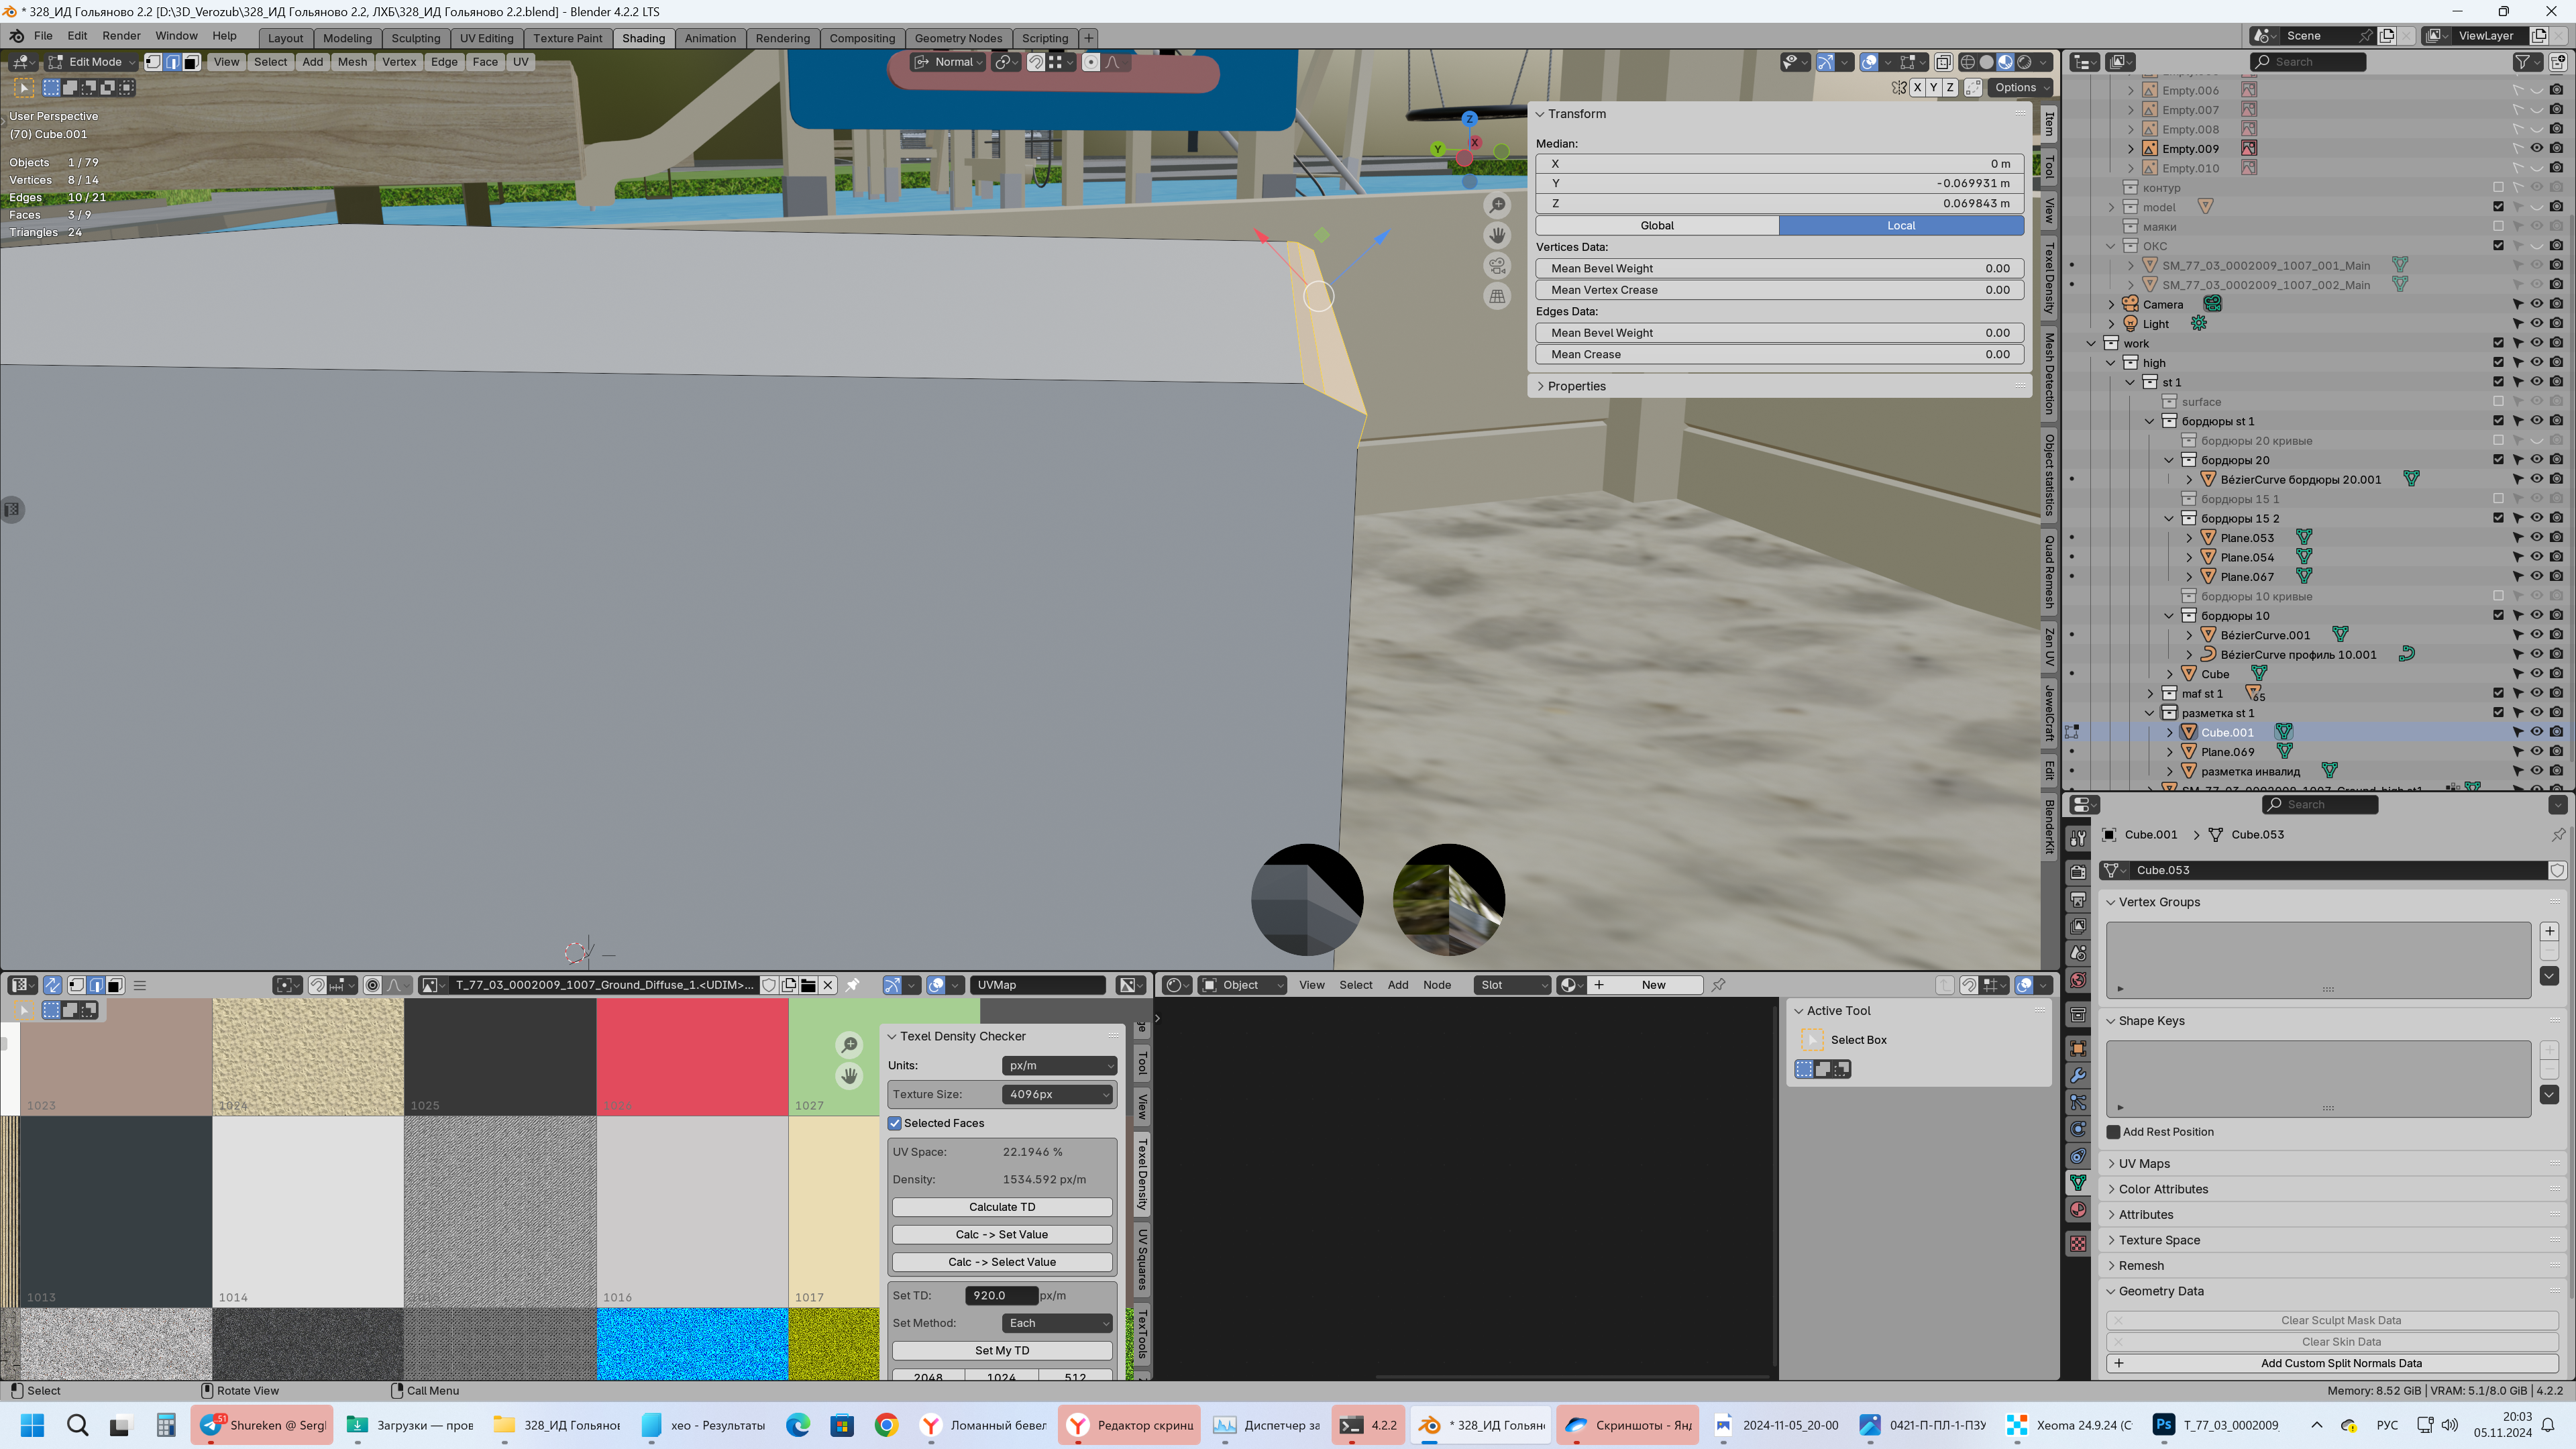The width and height of the screenshot is (2576, 1449).
Task: Click the Calculate TD button
Action: pos(1002,1207)
